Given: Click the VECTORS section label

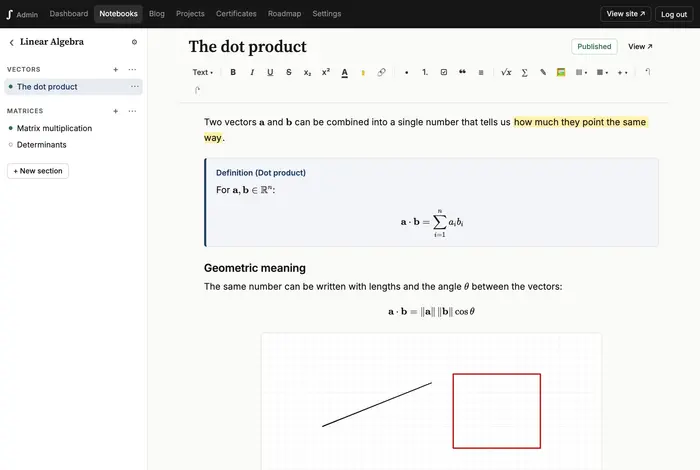Looking at the screenshot, I should click(24, 69).
